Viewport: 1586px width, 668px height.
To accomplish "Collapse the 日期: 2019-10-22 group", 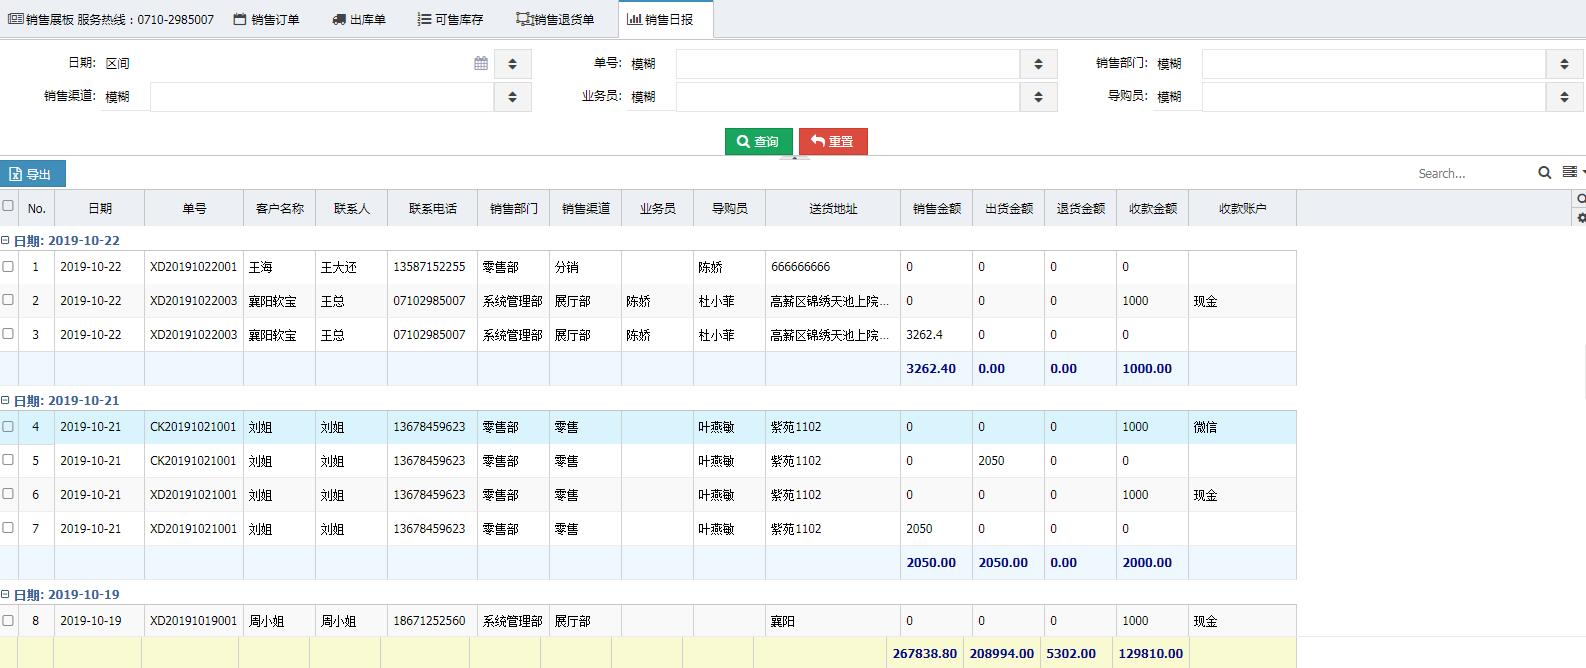I will coord(5,240).
